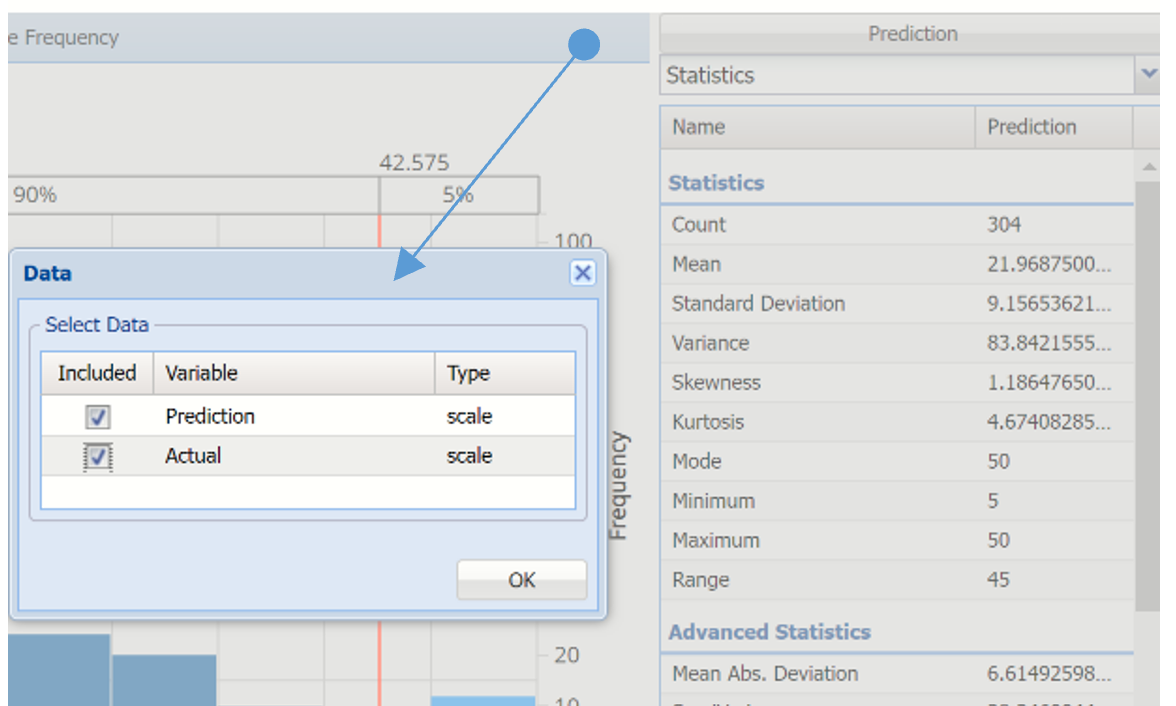Collapse the Statistics section header
The height and width of the screenshot is (706, 1176).
[716, 183]
